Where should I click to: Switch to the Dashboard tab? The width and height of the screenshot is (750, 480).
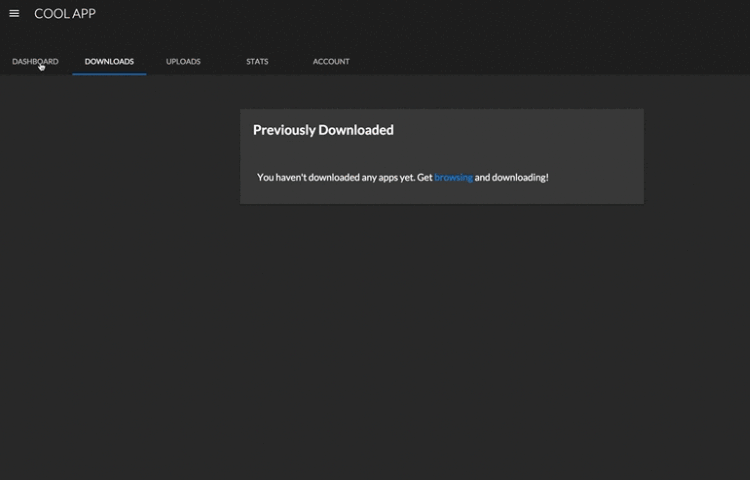[35, 61]
